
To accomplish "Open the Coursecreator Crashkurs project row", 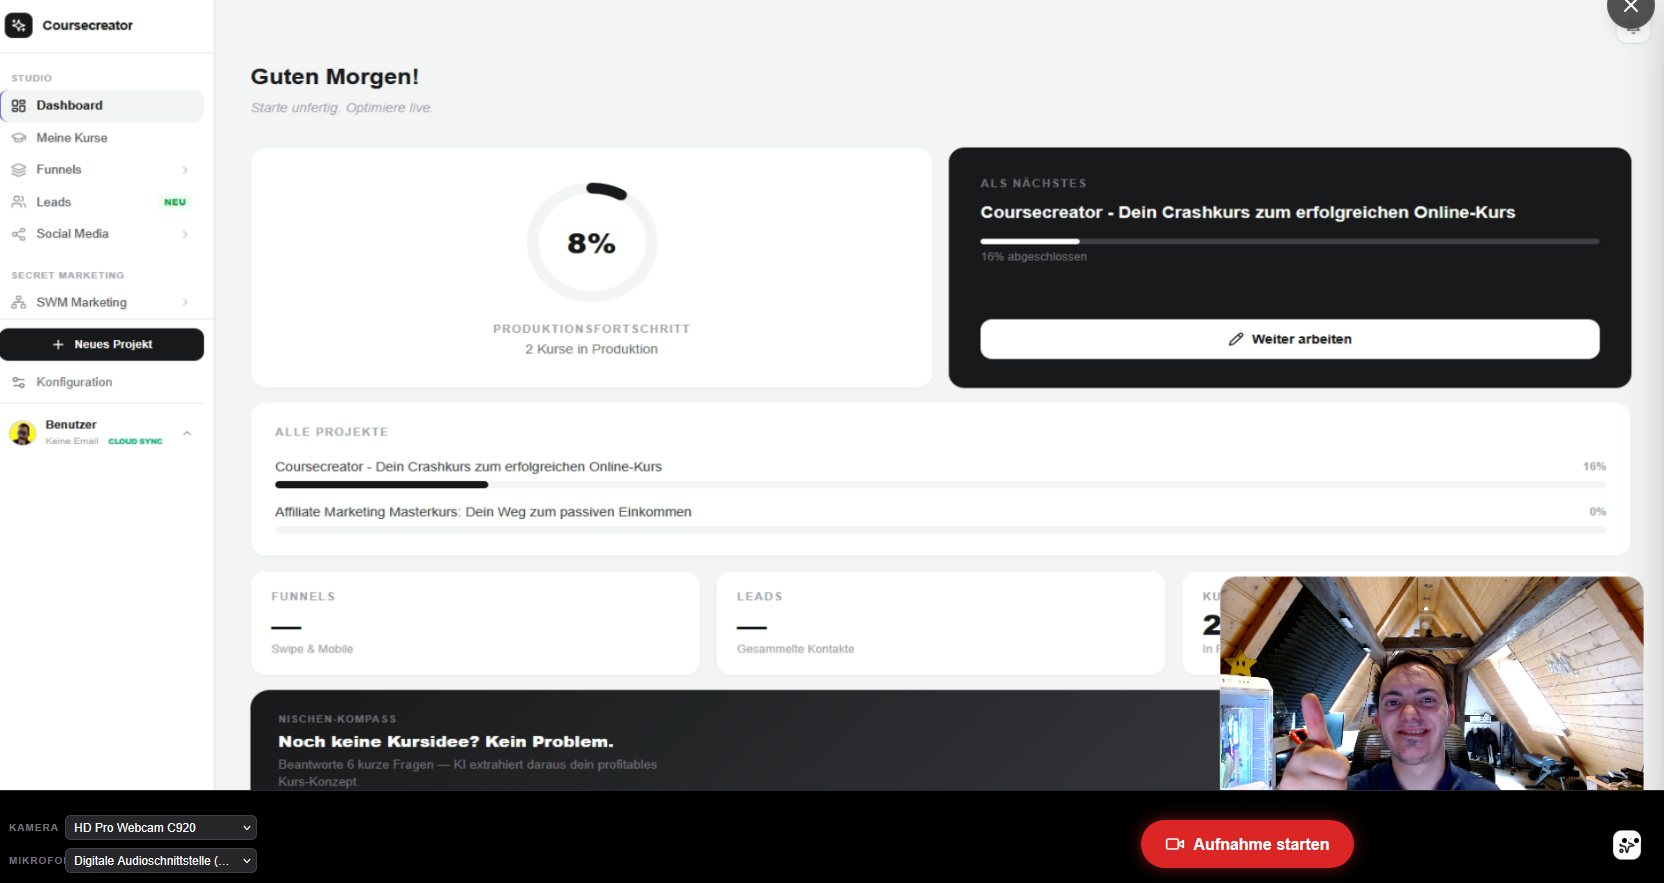I will click(x=940, y=475).
